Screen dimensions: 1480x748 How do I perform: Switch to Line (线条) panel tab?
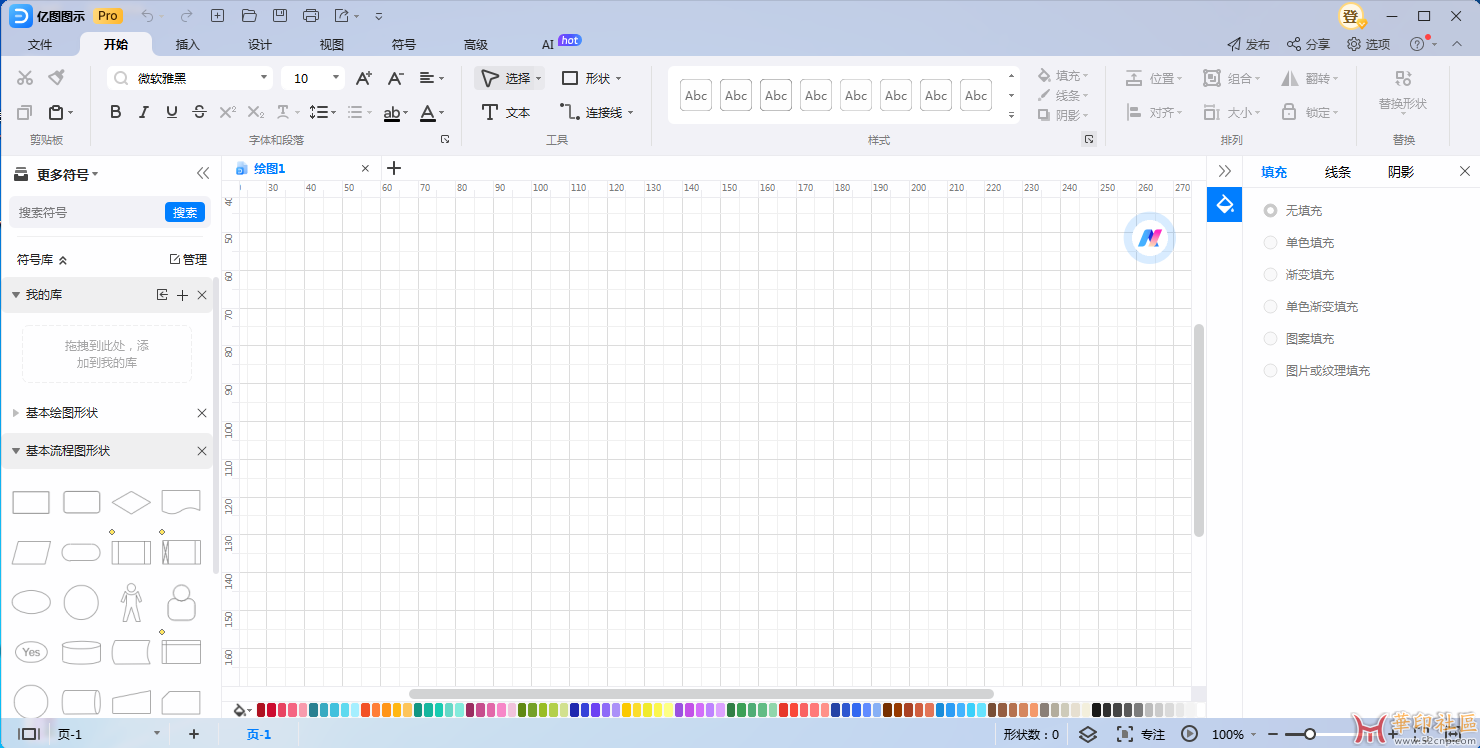[1338, 172]
